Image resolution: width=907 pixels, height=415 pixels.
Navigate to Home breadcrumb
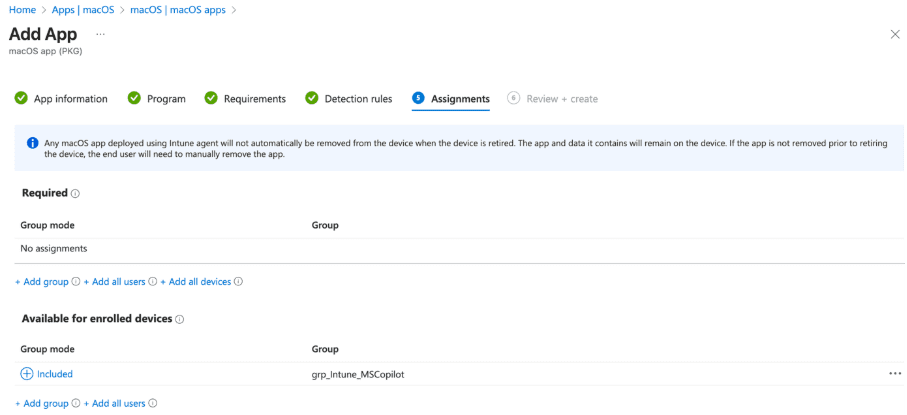pyautogui.click(x=22, y=9)
